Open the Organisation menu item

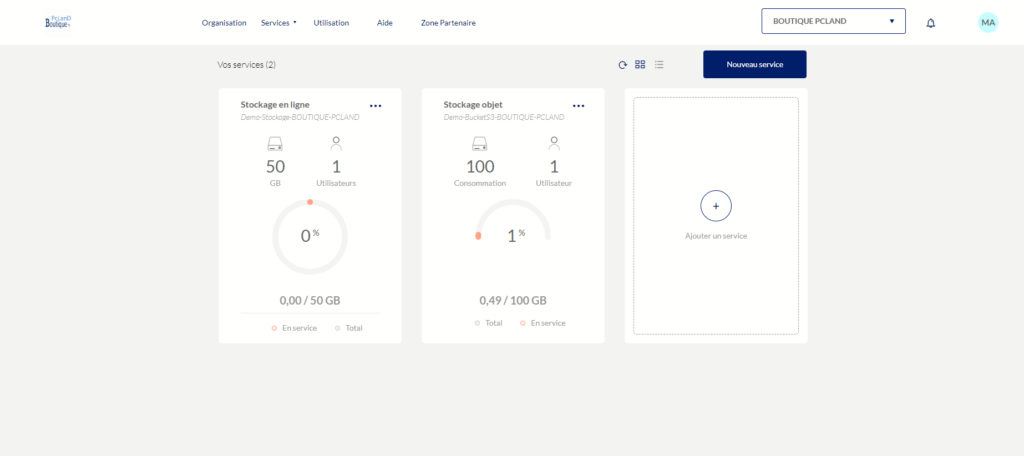224,22
